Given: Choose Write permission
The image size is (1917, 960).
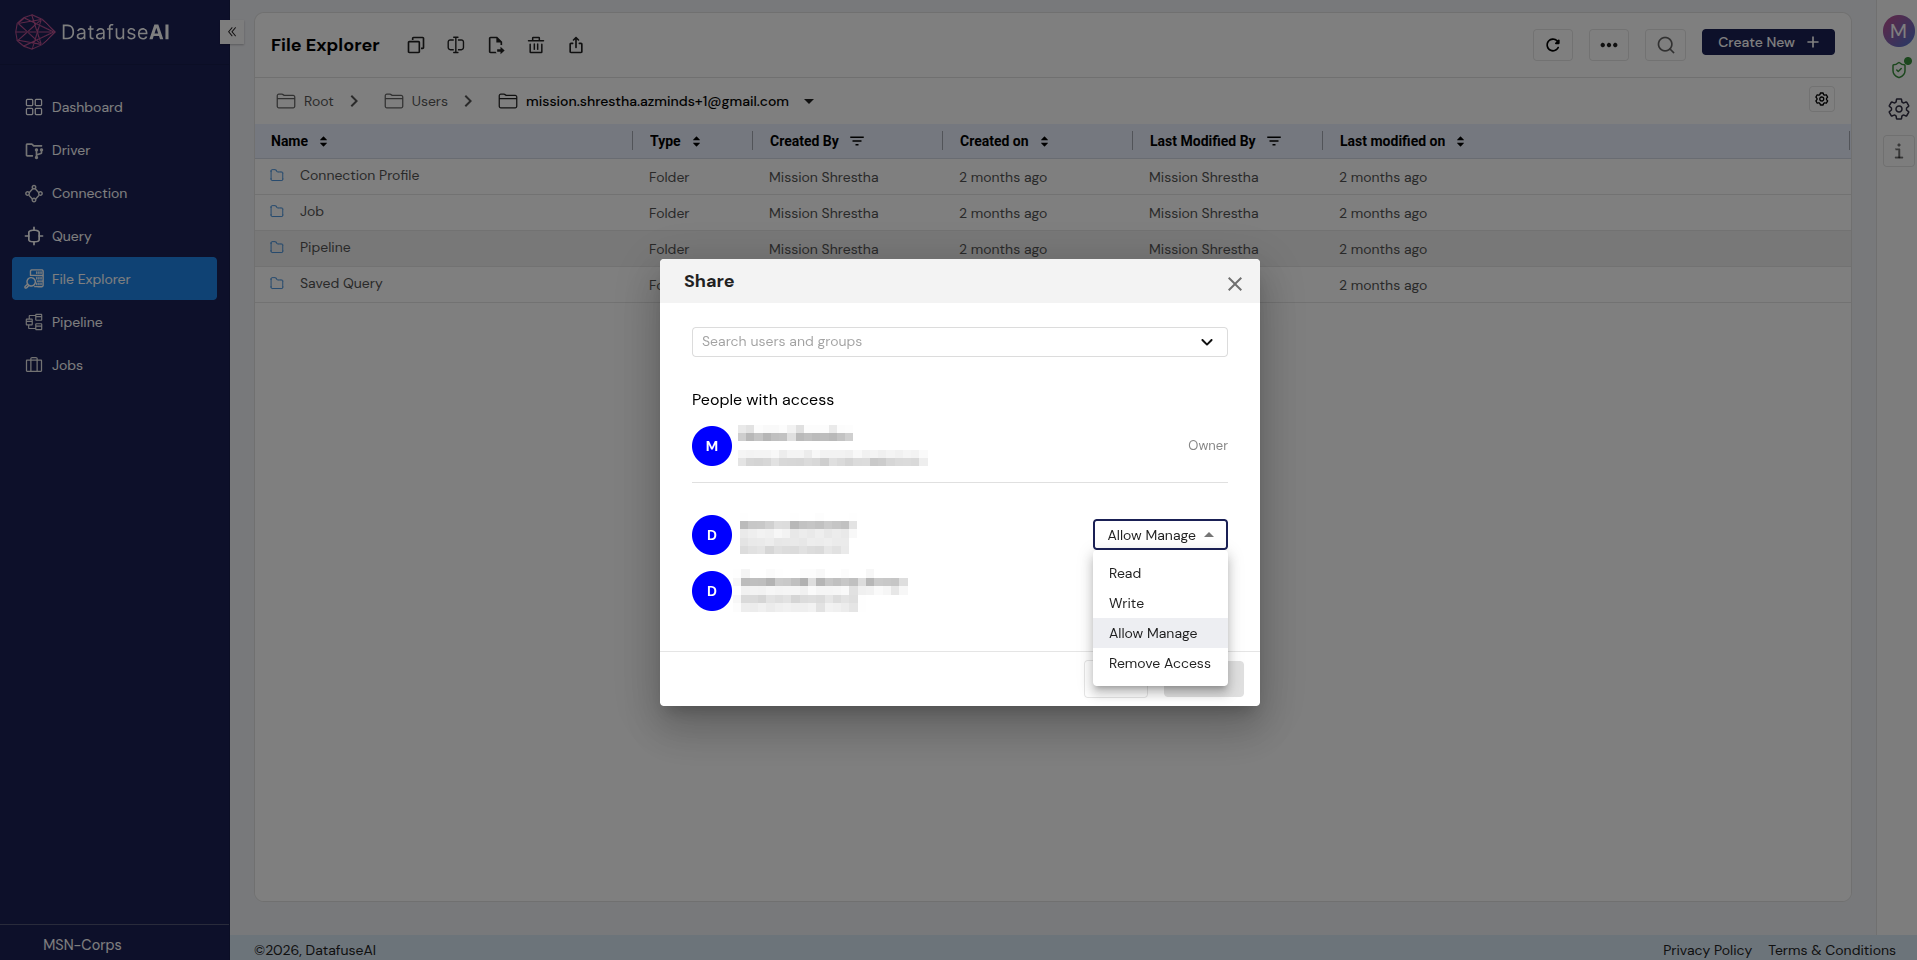Looking at the screenshot, I should [x=1160, y=603].
